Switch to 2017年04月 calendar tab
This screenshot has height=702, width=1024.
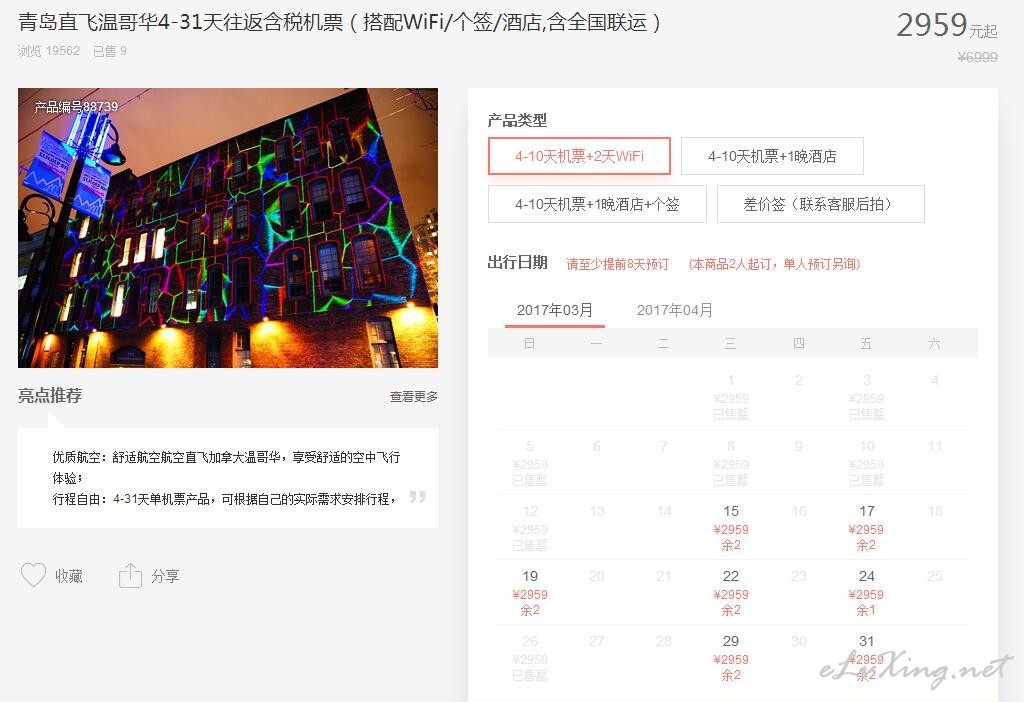click(674, 310)
